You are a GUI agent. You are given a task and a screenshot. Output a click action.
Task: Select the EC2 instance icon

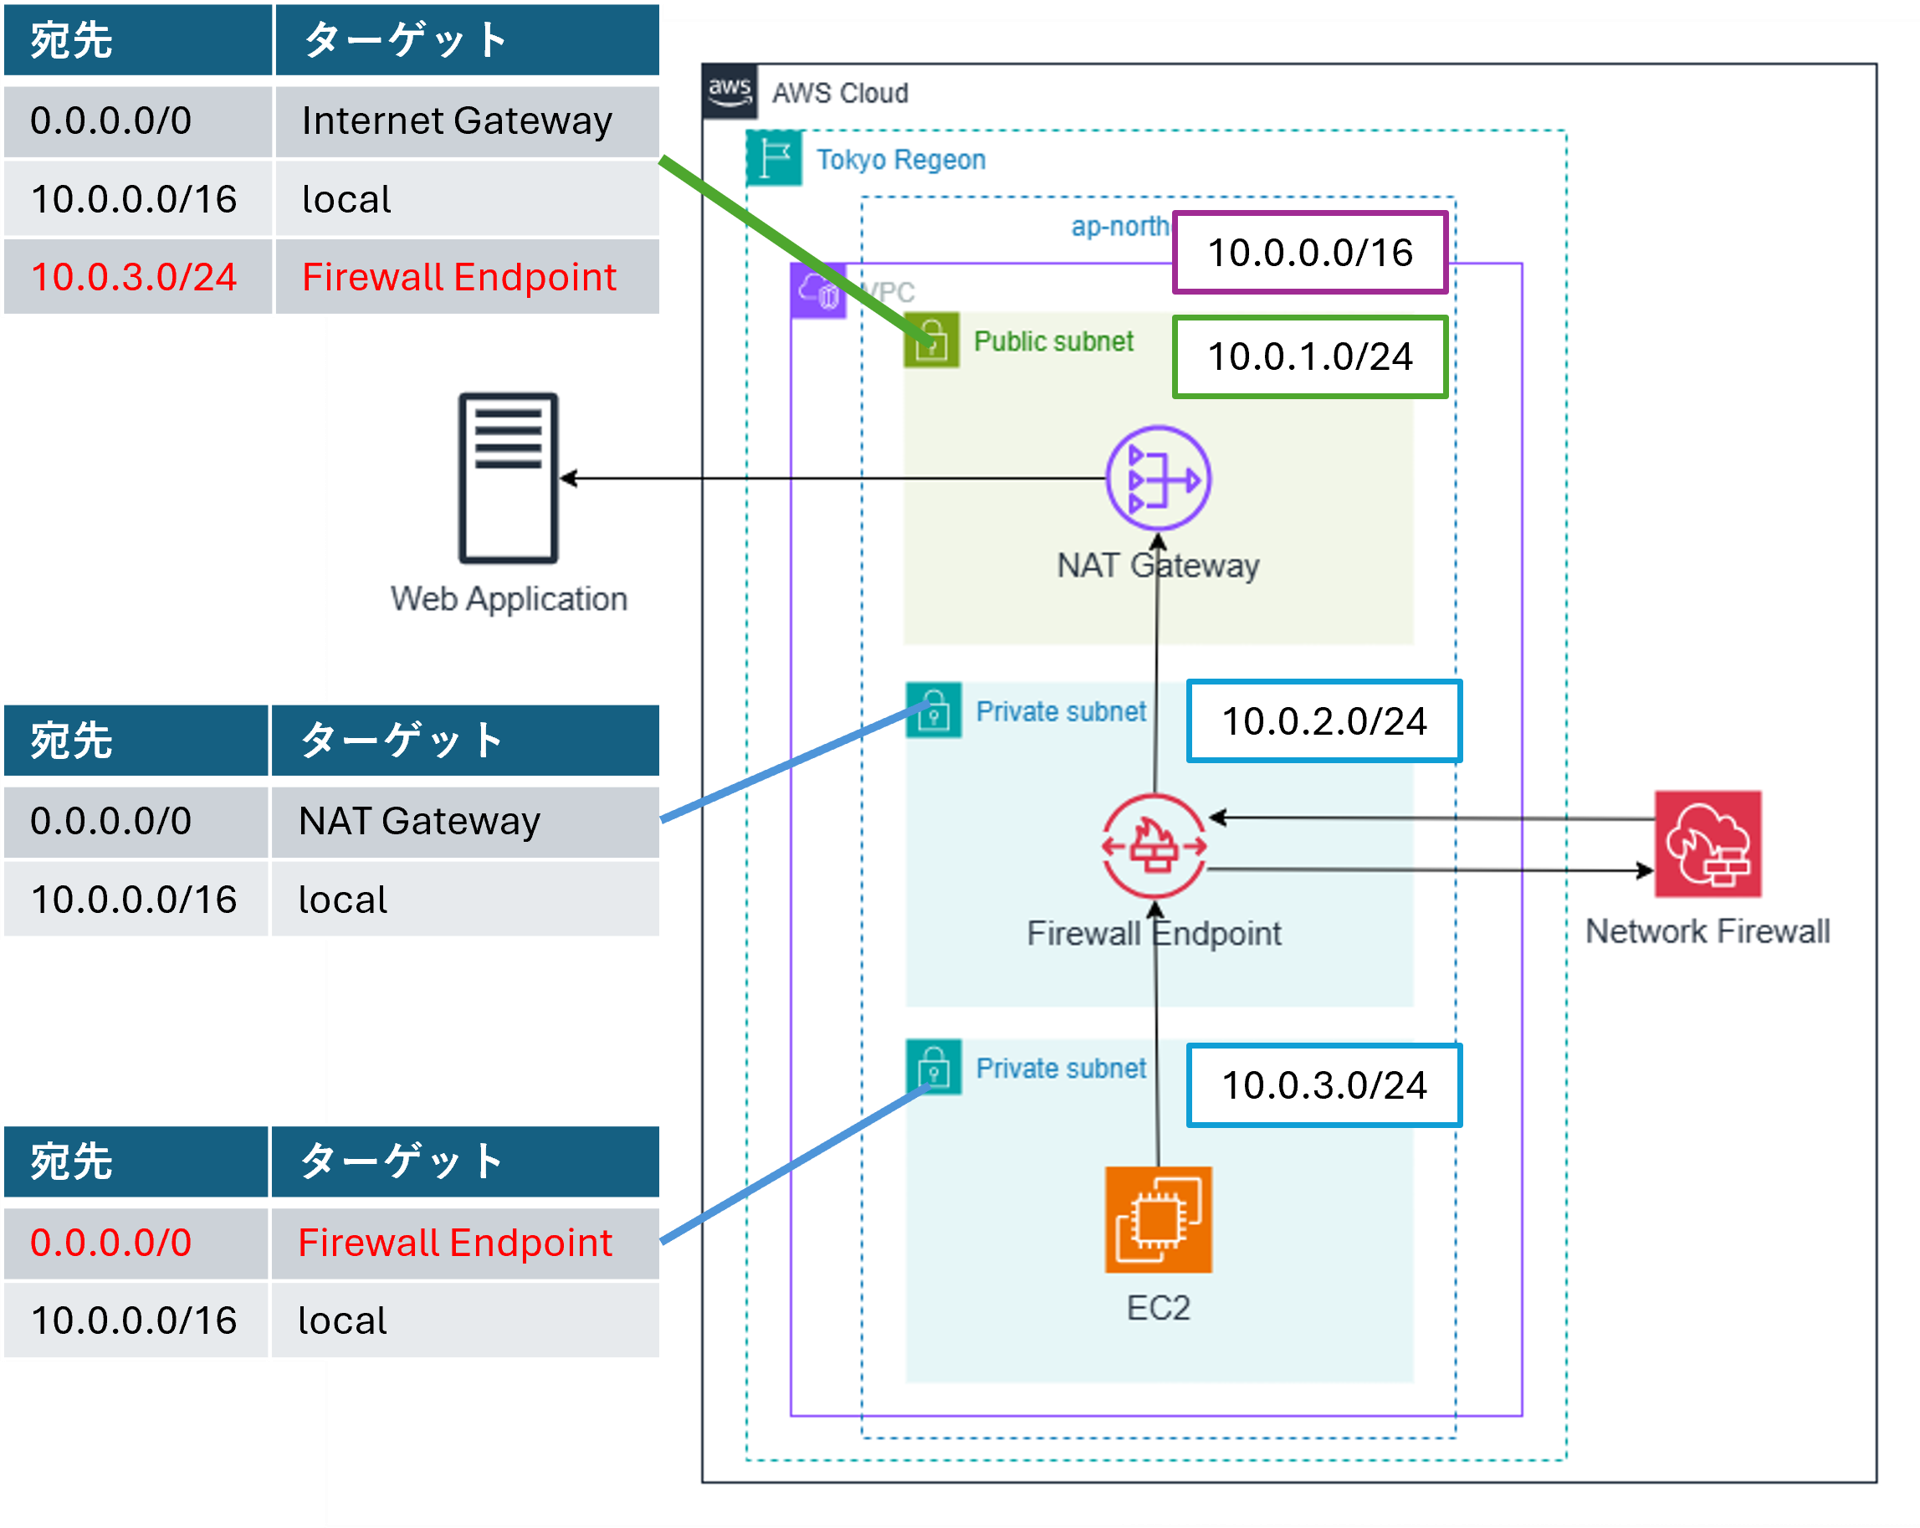click(x=1158, y=1219)
